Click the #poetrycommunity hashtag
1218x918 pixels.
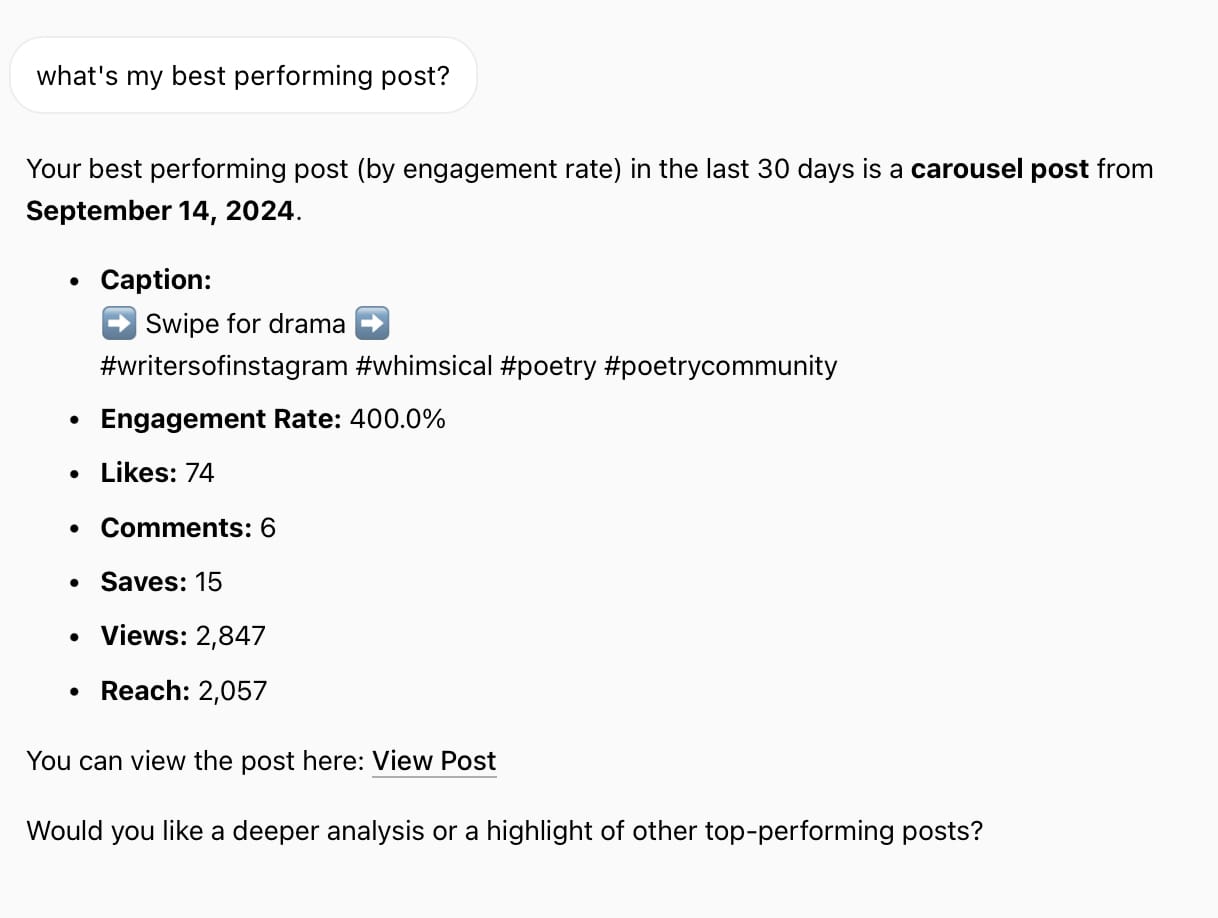pos(721,366)
